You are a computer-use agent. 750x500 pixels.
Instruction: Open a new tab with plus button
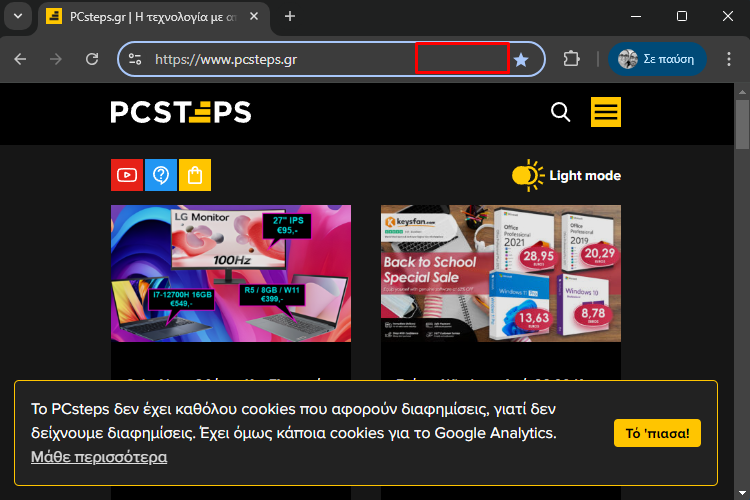tap(289, 16)
